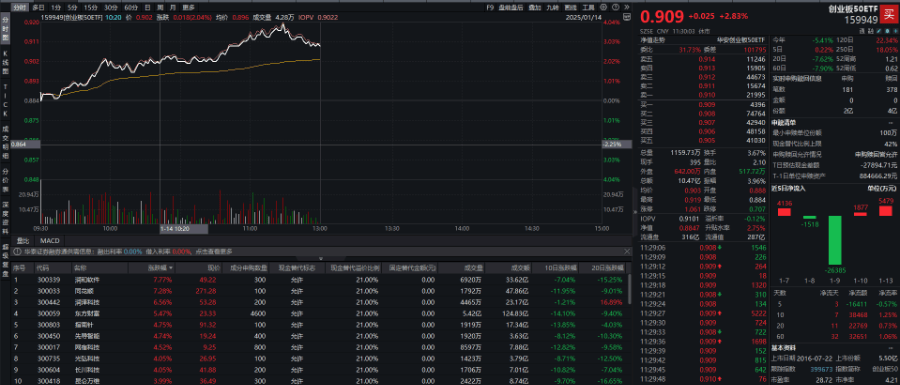Select the 东方财富 stock row
The width and height of the screenshot is (900, 385).
319,313
